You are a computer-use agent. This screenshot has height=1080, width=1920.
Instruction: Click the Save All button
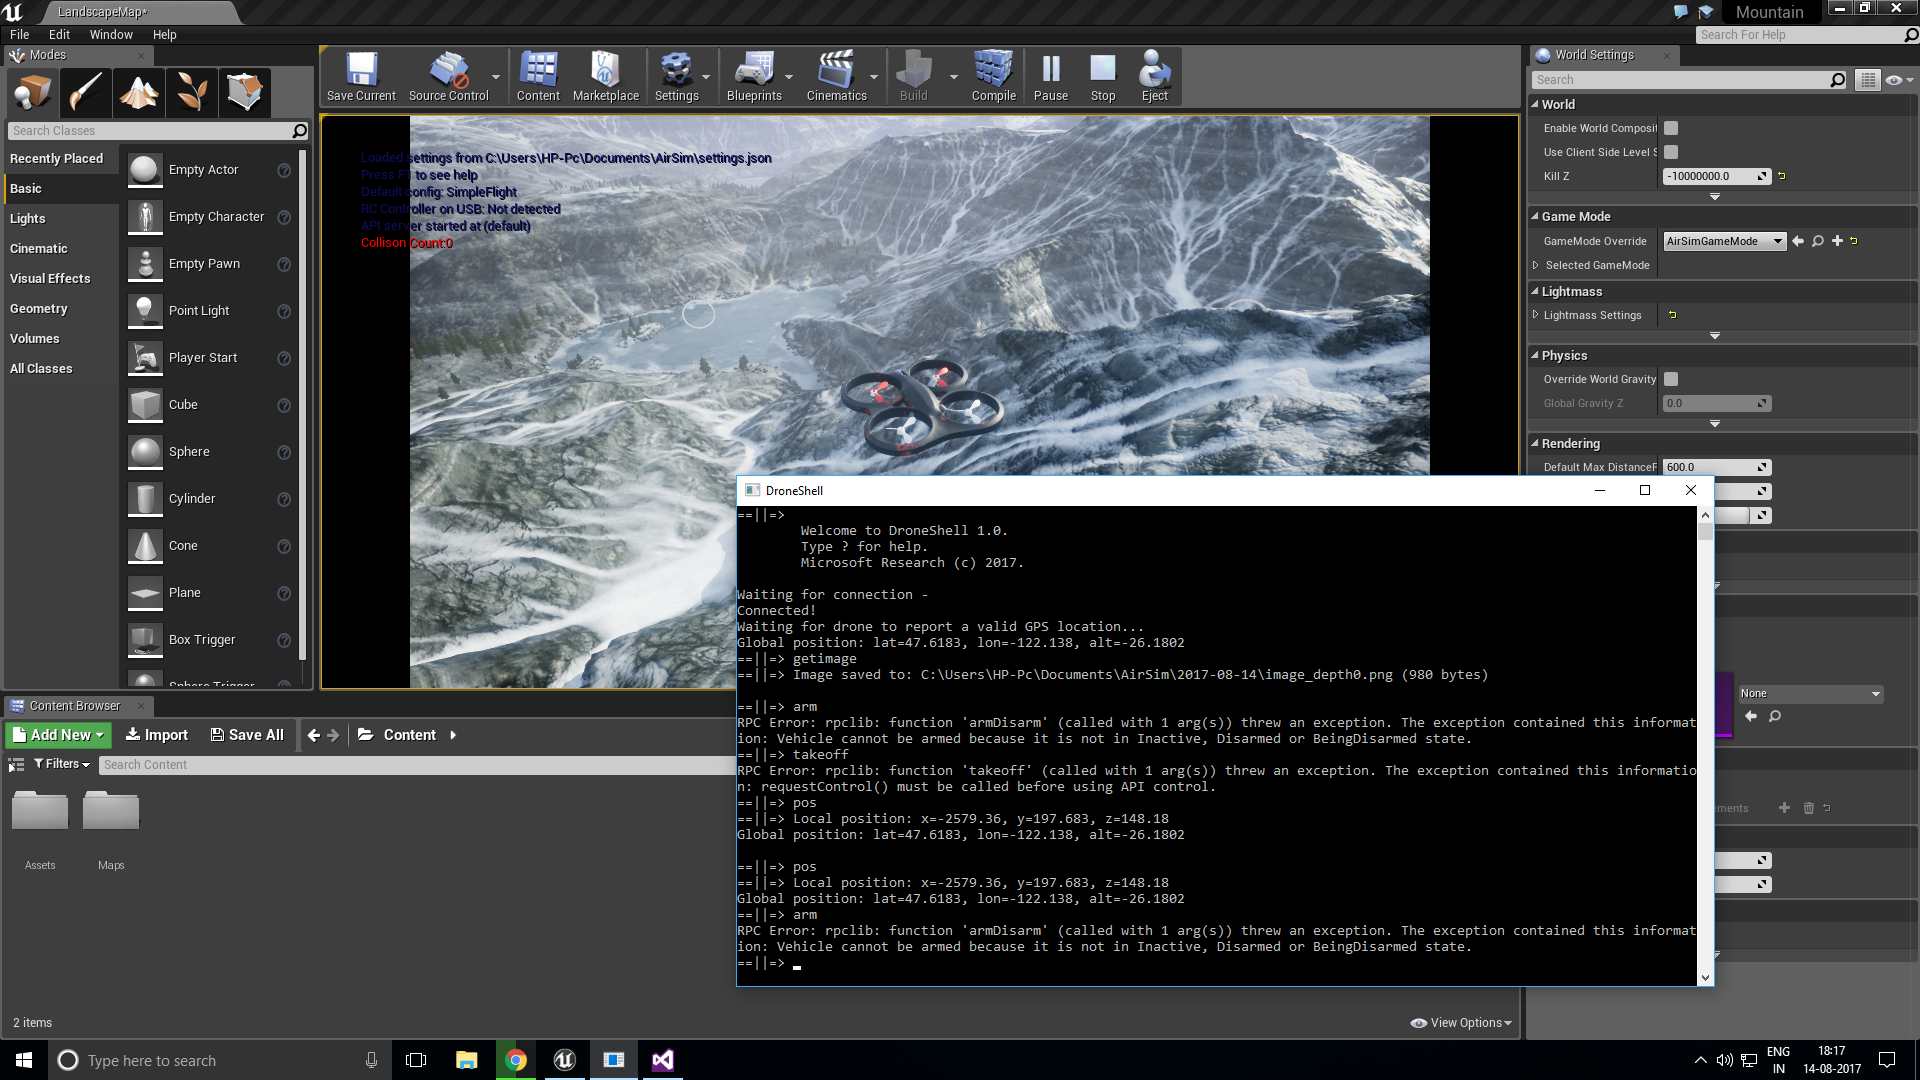[247, 734]
